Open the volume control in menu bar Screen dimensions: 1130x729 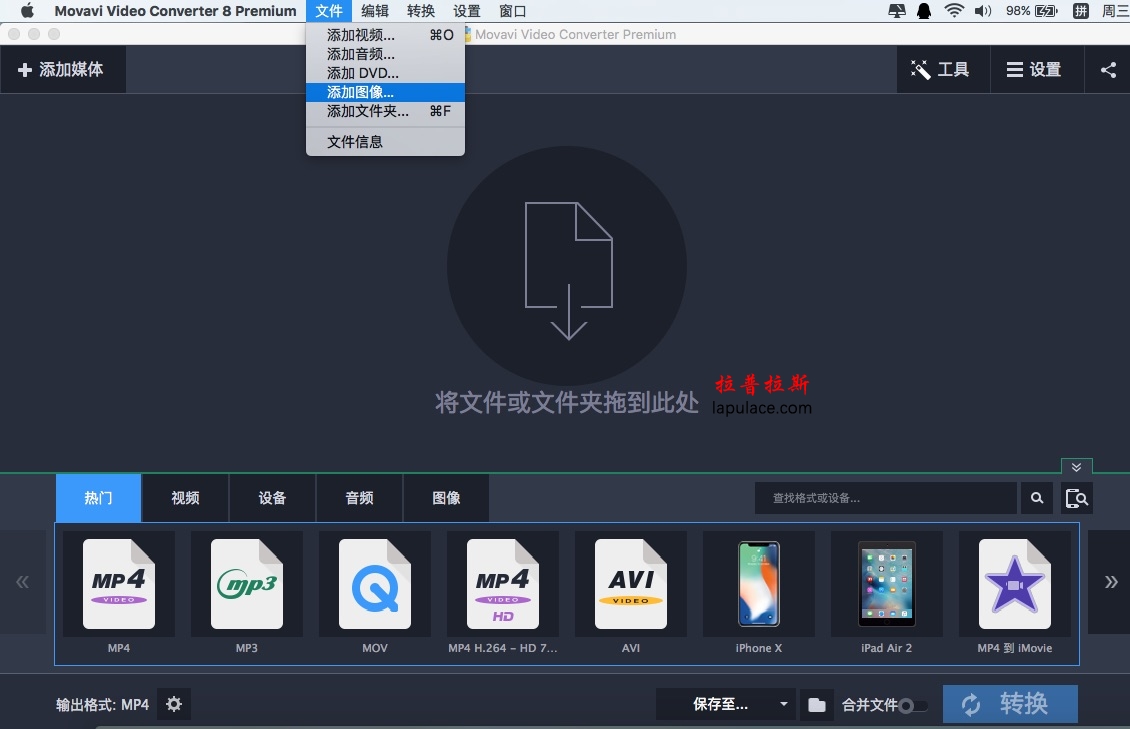pos(982,11)
